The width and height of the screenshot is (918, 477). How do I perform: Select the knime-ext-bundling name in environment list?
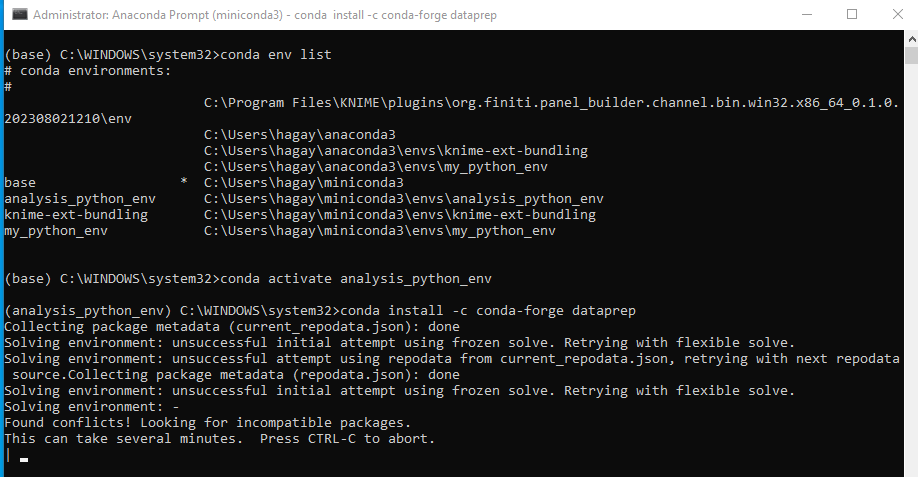tap(76, 215)
